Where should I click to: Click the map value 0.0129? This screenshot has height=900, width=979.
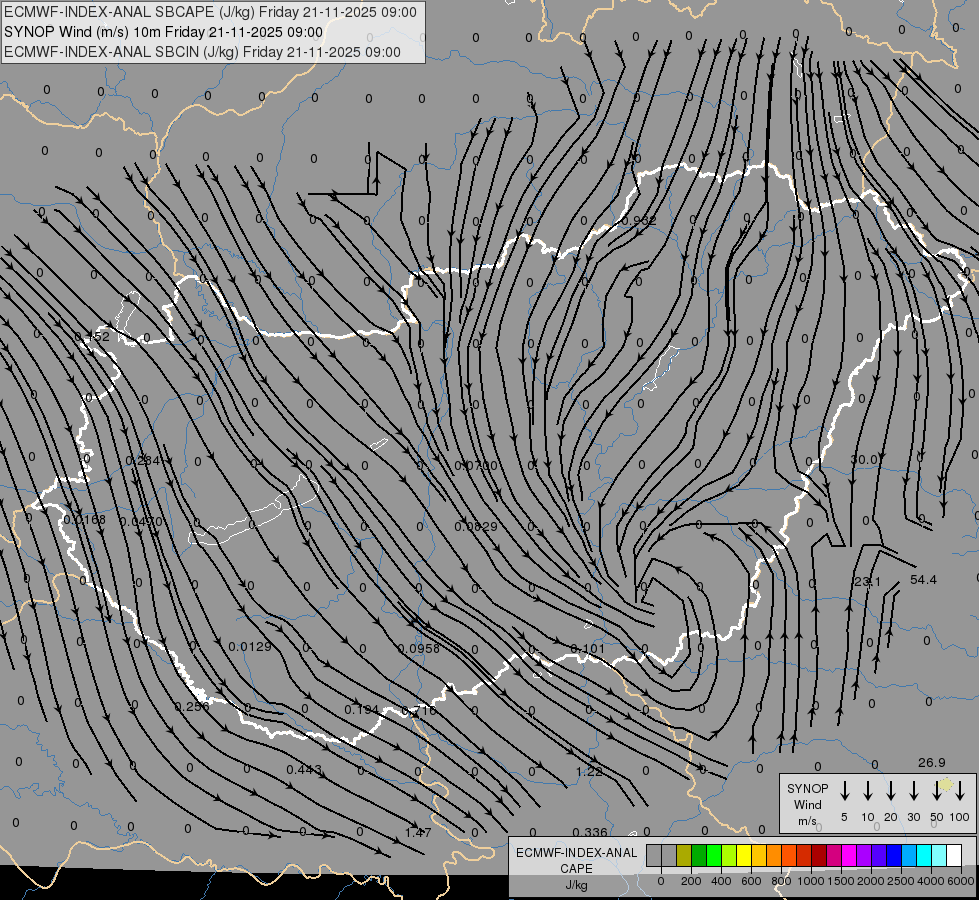pos(250,646)
